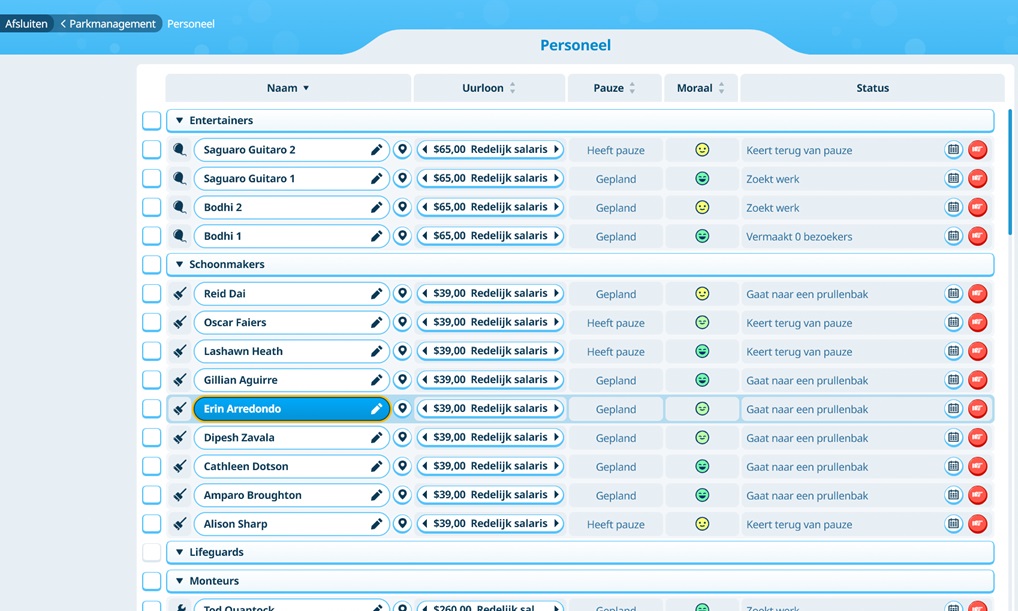The image size is (1018, 611).
Task: Tick the Entertainers group checkbox
Action: (151, 121)
